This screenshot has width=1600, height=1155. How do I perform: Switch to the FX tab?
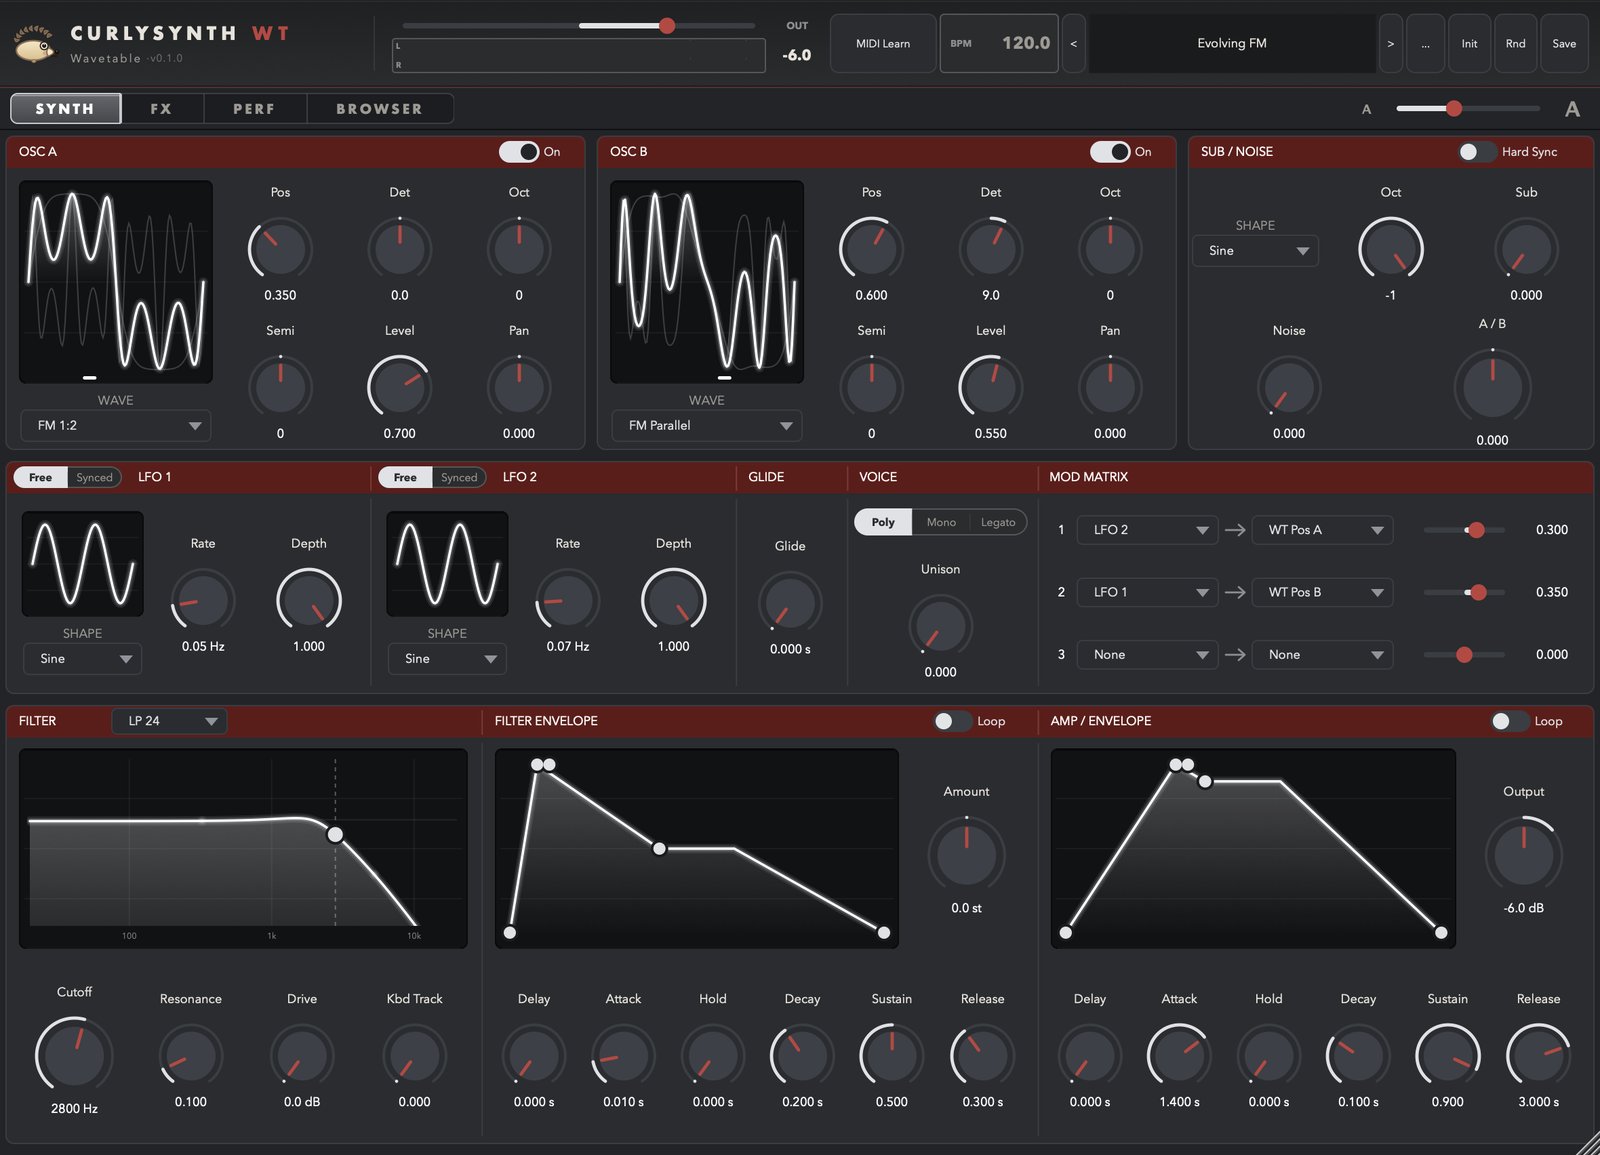[x=162, y=109]
